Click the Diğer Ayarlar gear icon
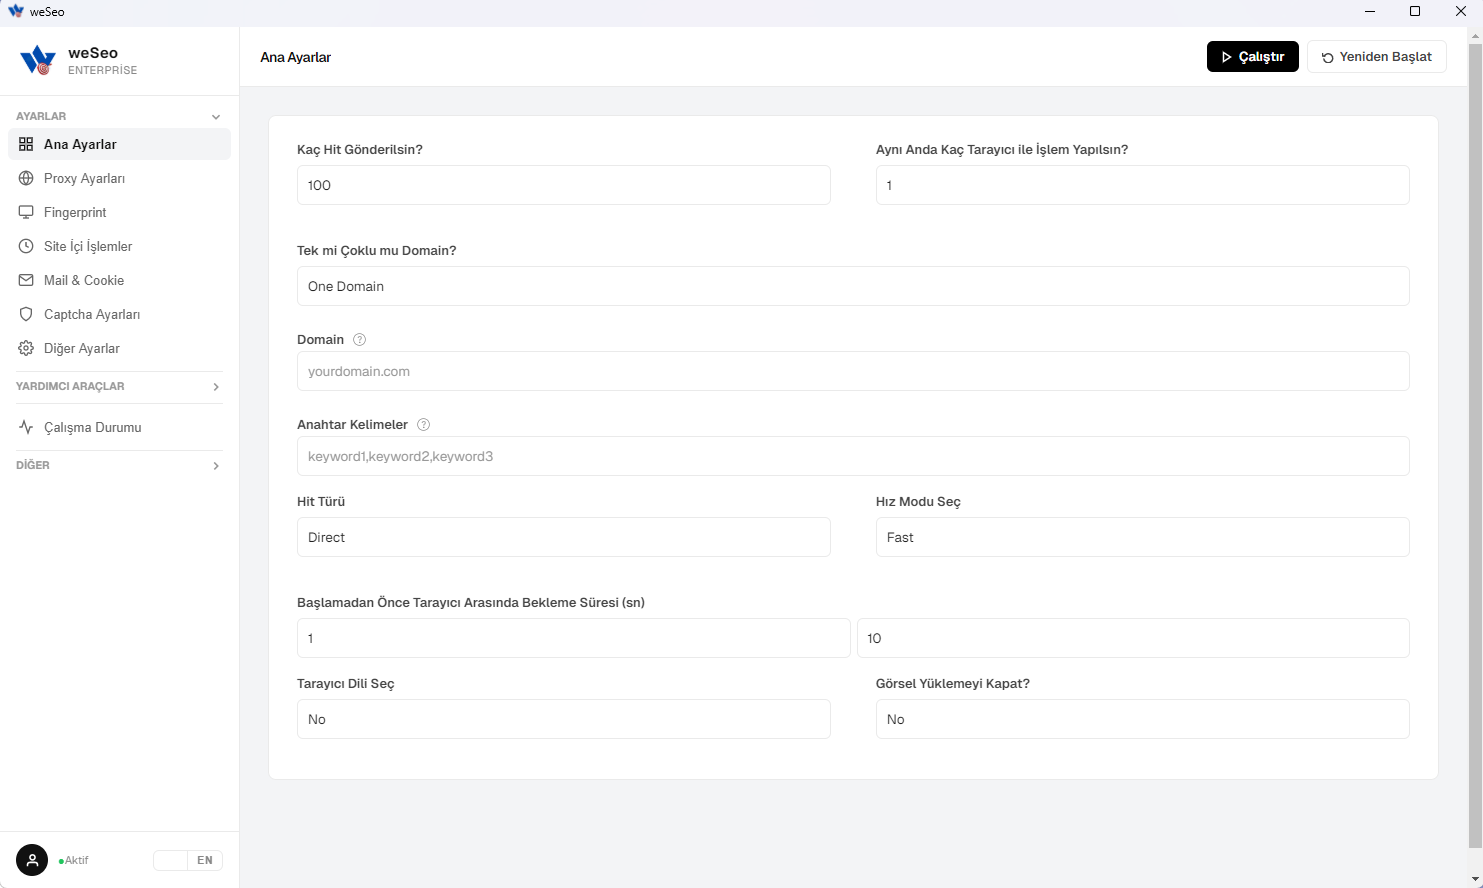Image resolution: width=1483 pixels, height=888 pixels. (x=26, y=348)
